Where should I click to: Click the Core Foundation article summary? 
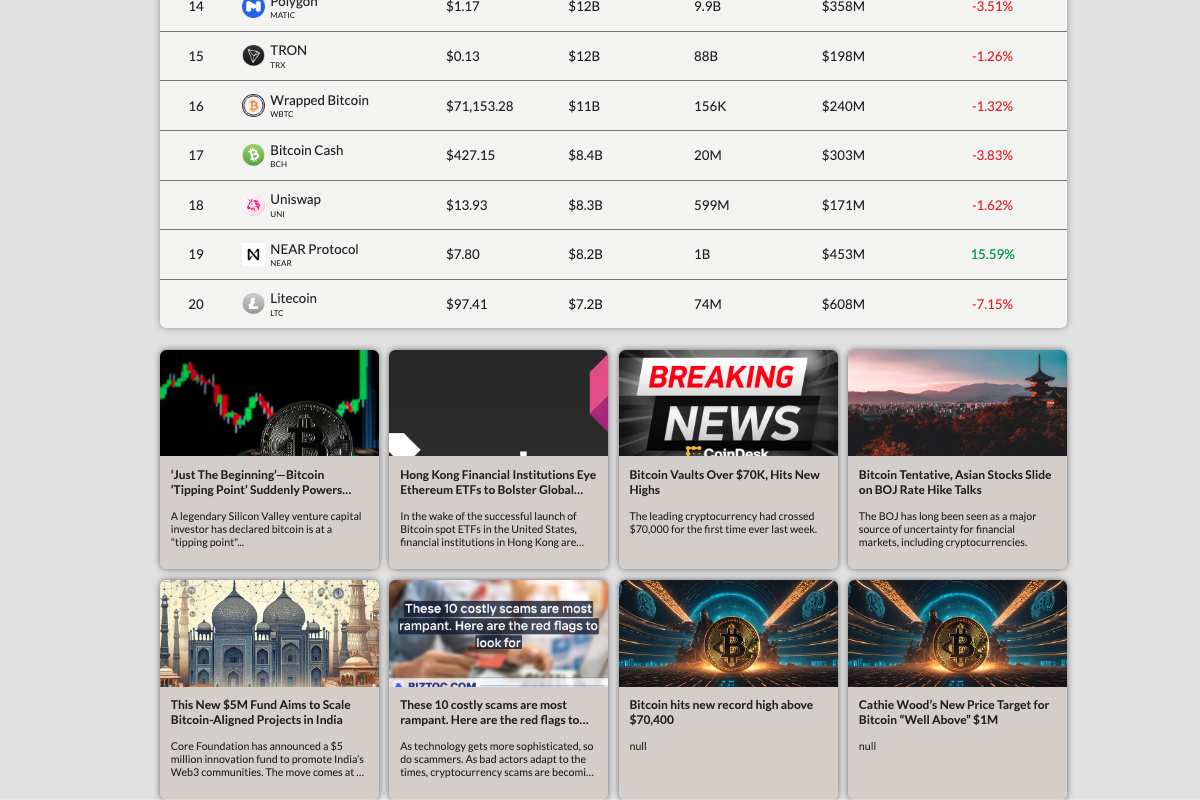point(267,759)
